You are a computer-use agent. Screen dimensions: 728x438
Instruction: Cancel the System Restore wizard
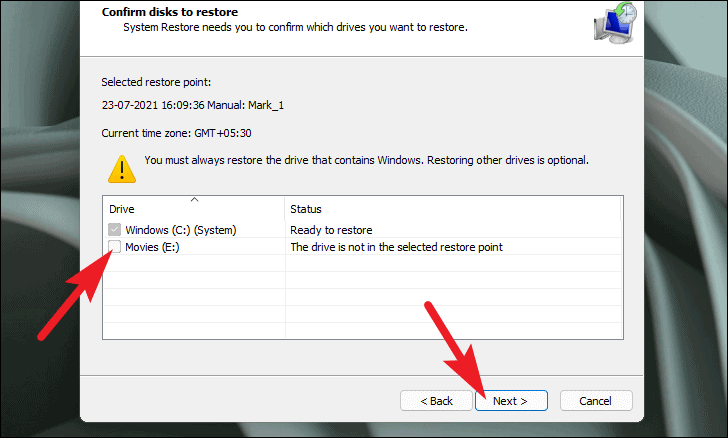click(x=596, y=401)
